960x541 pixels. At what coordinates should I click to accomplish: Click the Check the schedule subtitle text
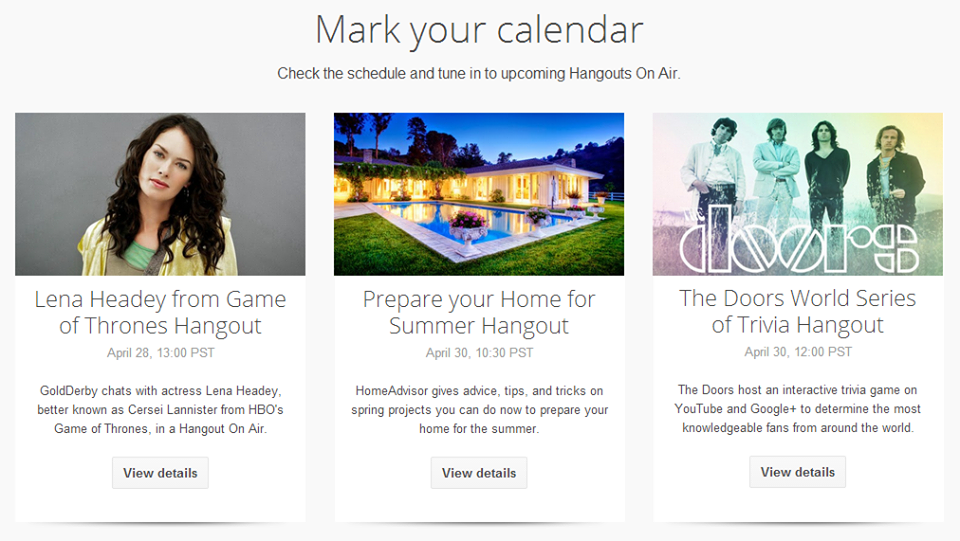click(479, 73)
